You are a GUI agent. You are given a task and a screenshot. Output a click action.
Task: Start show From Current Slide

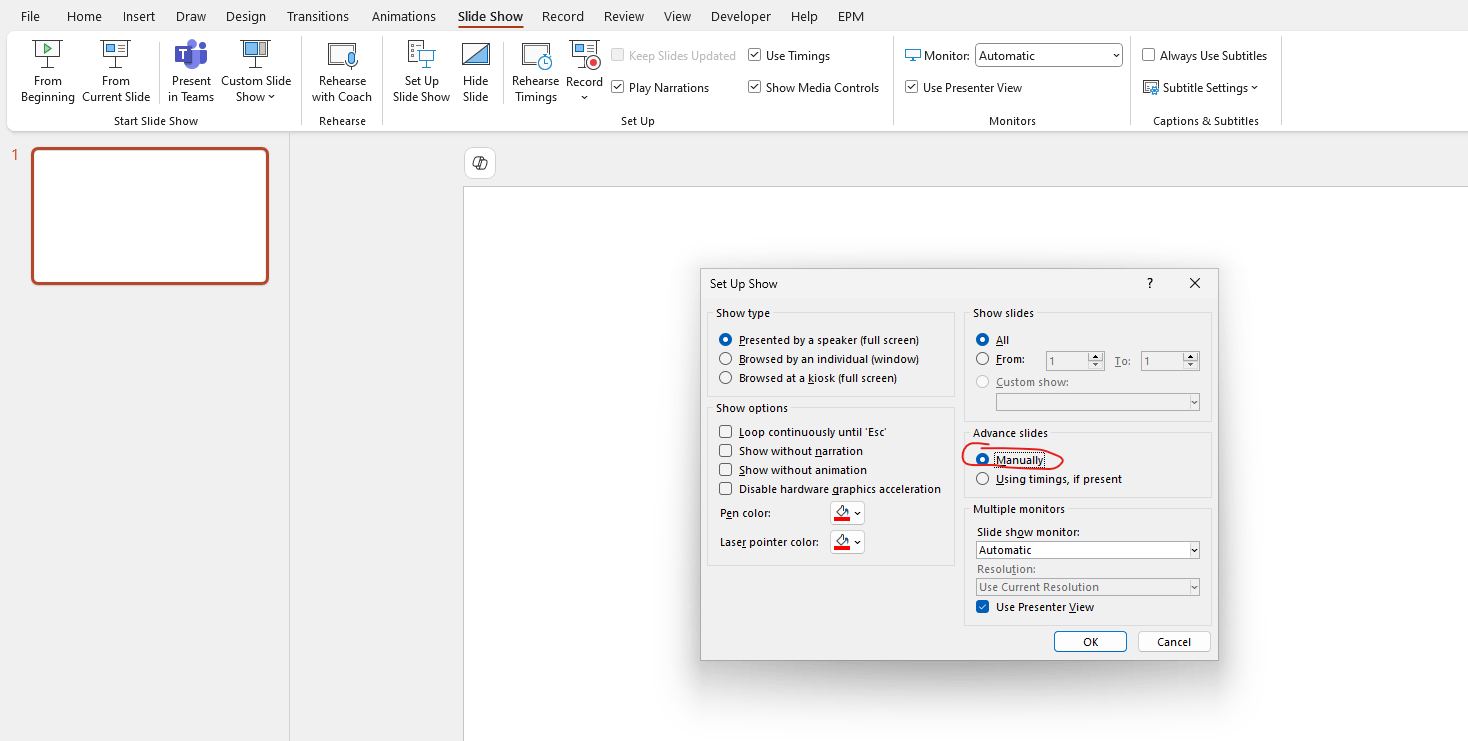click(116, 72)
